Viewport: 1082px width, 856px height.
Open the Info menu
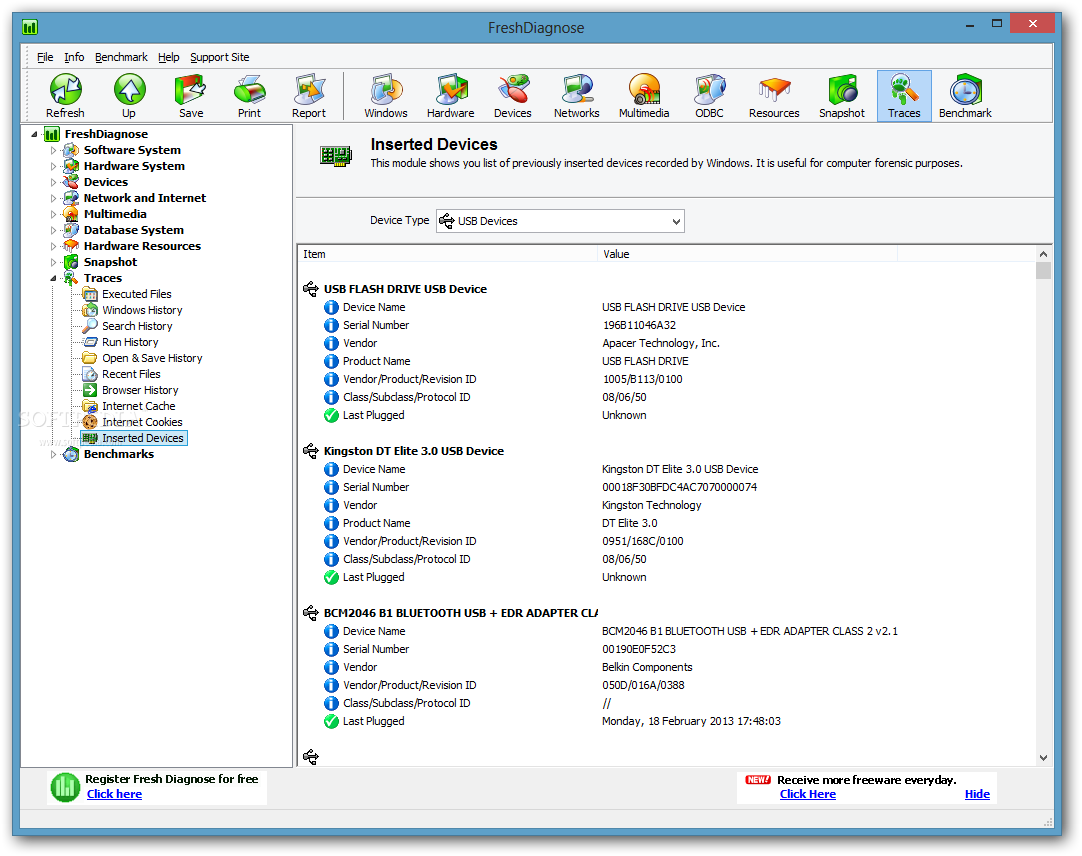click(x=74, y=57)
